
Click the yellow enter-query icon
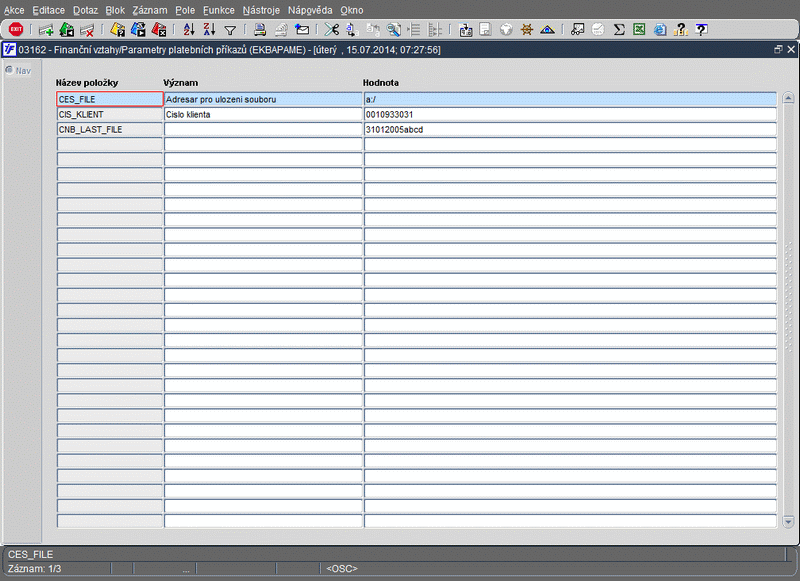pyautogui.click(x=118, y=30)
